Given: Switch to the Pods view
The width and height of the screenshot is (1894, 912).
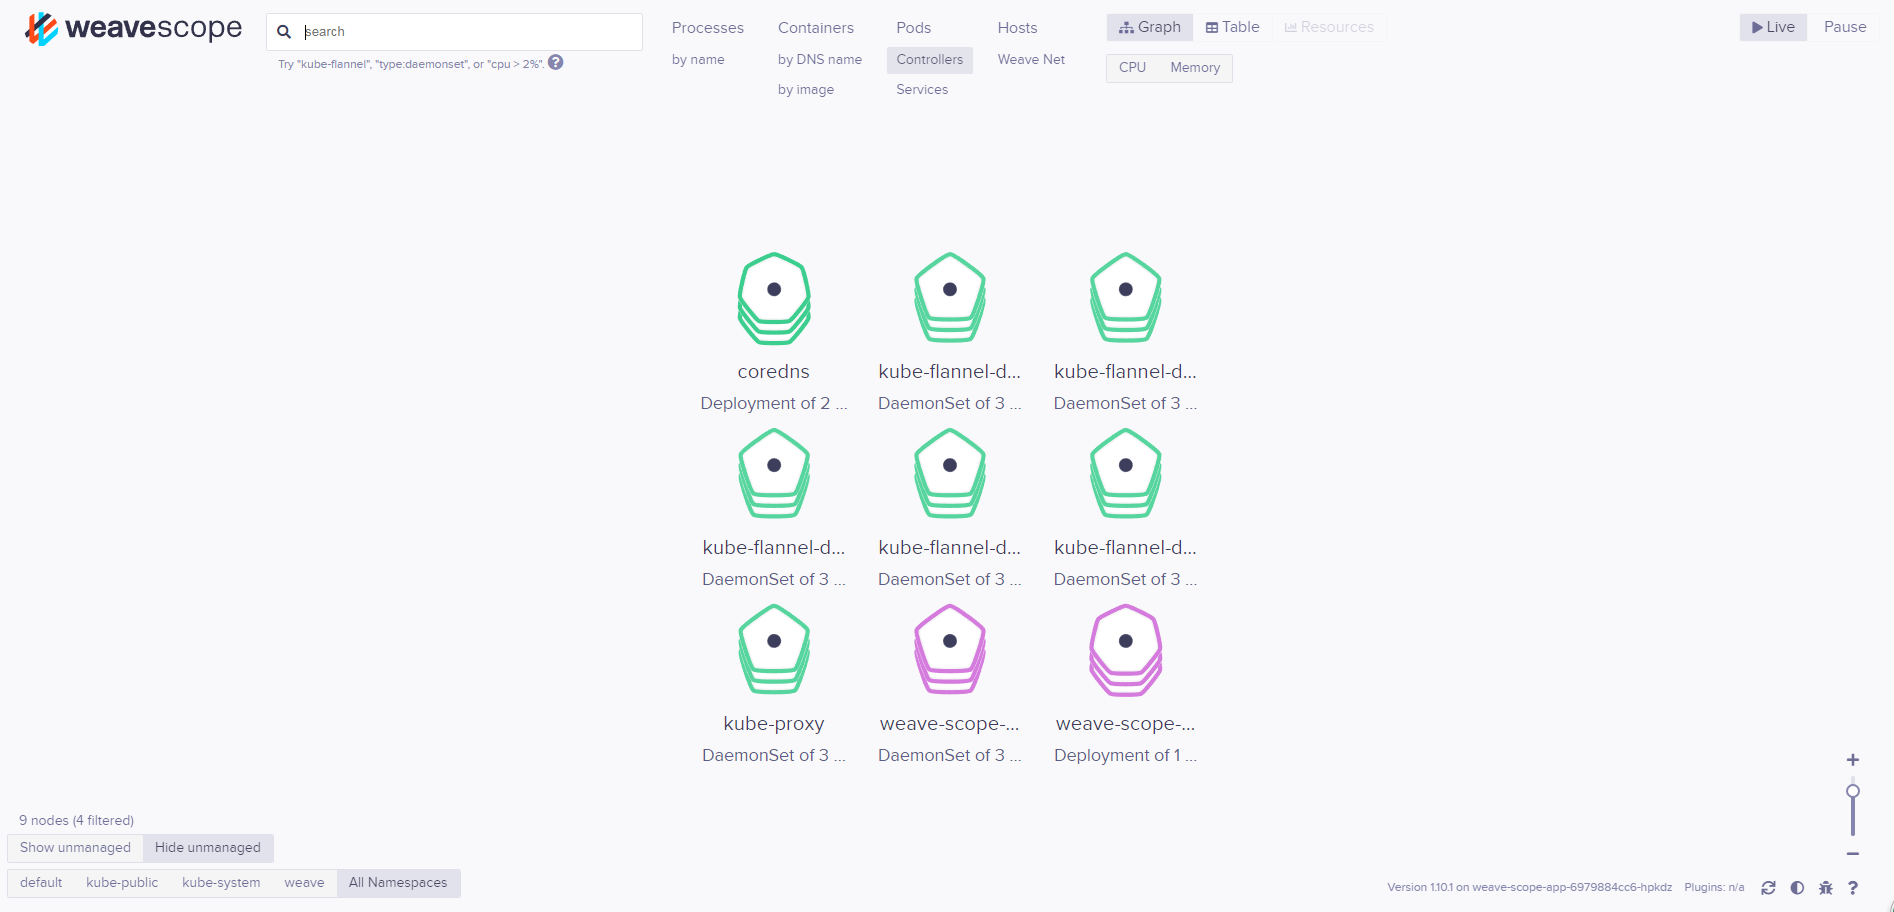Looking at the screenshot, I should [x=913, y=28].
